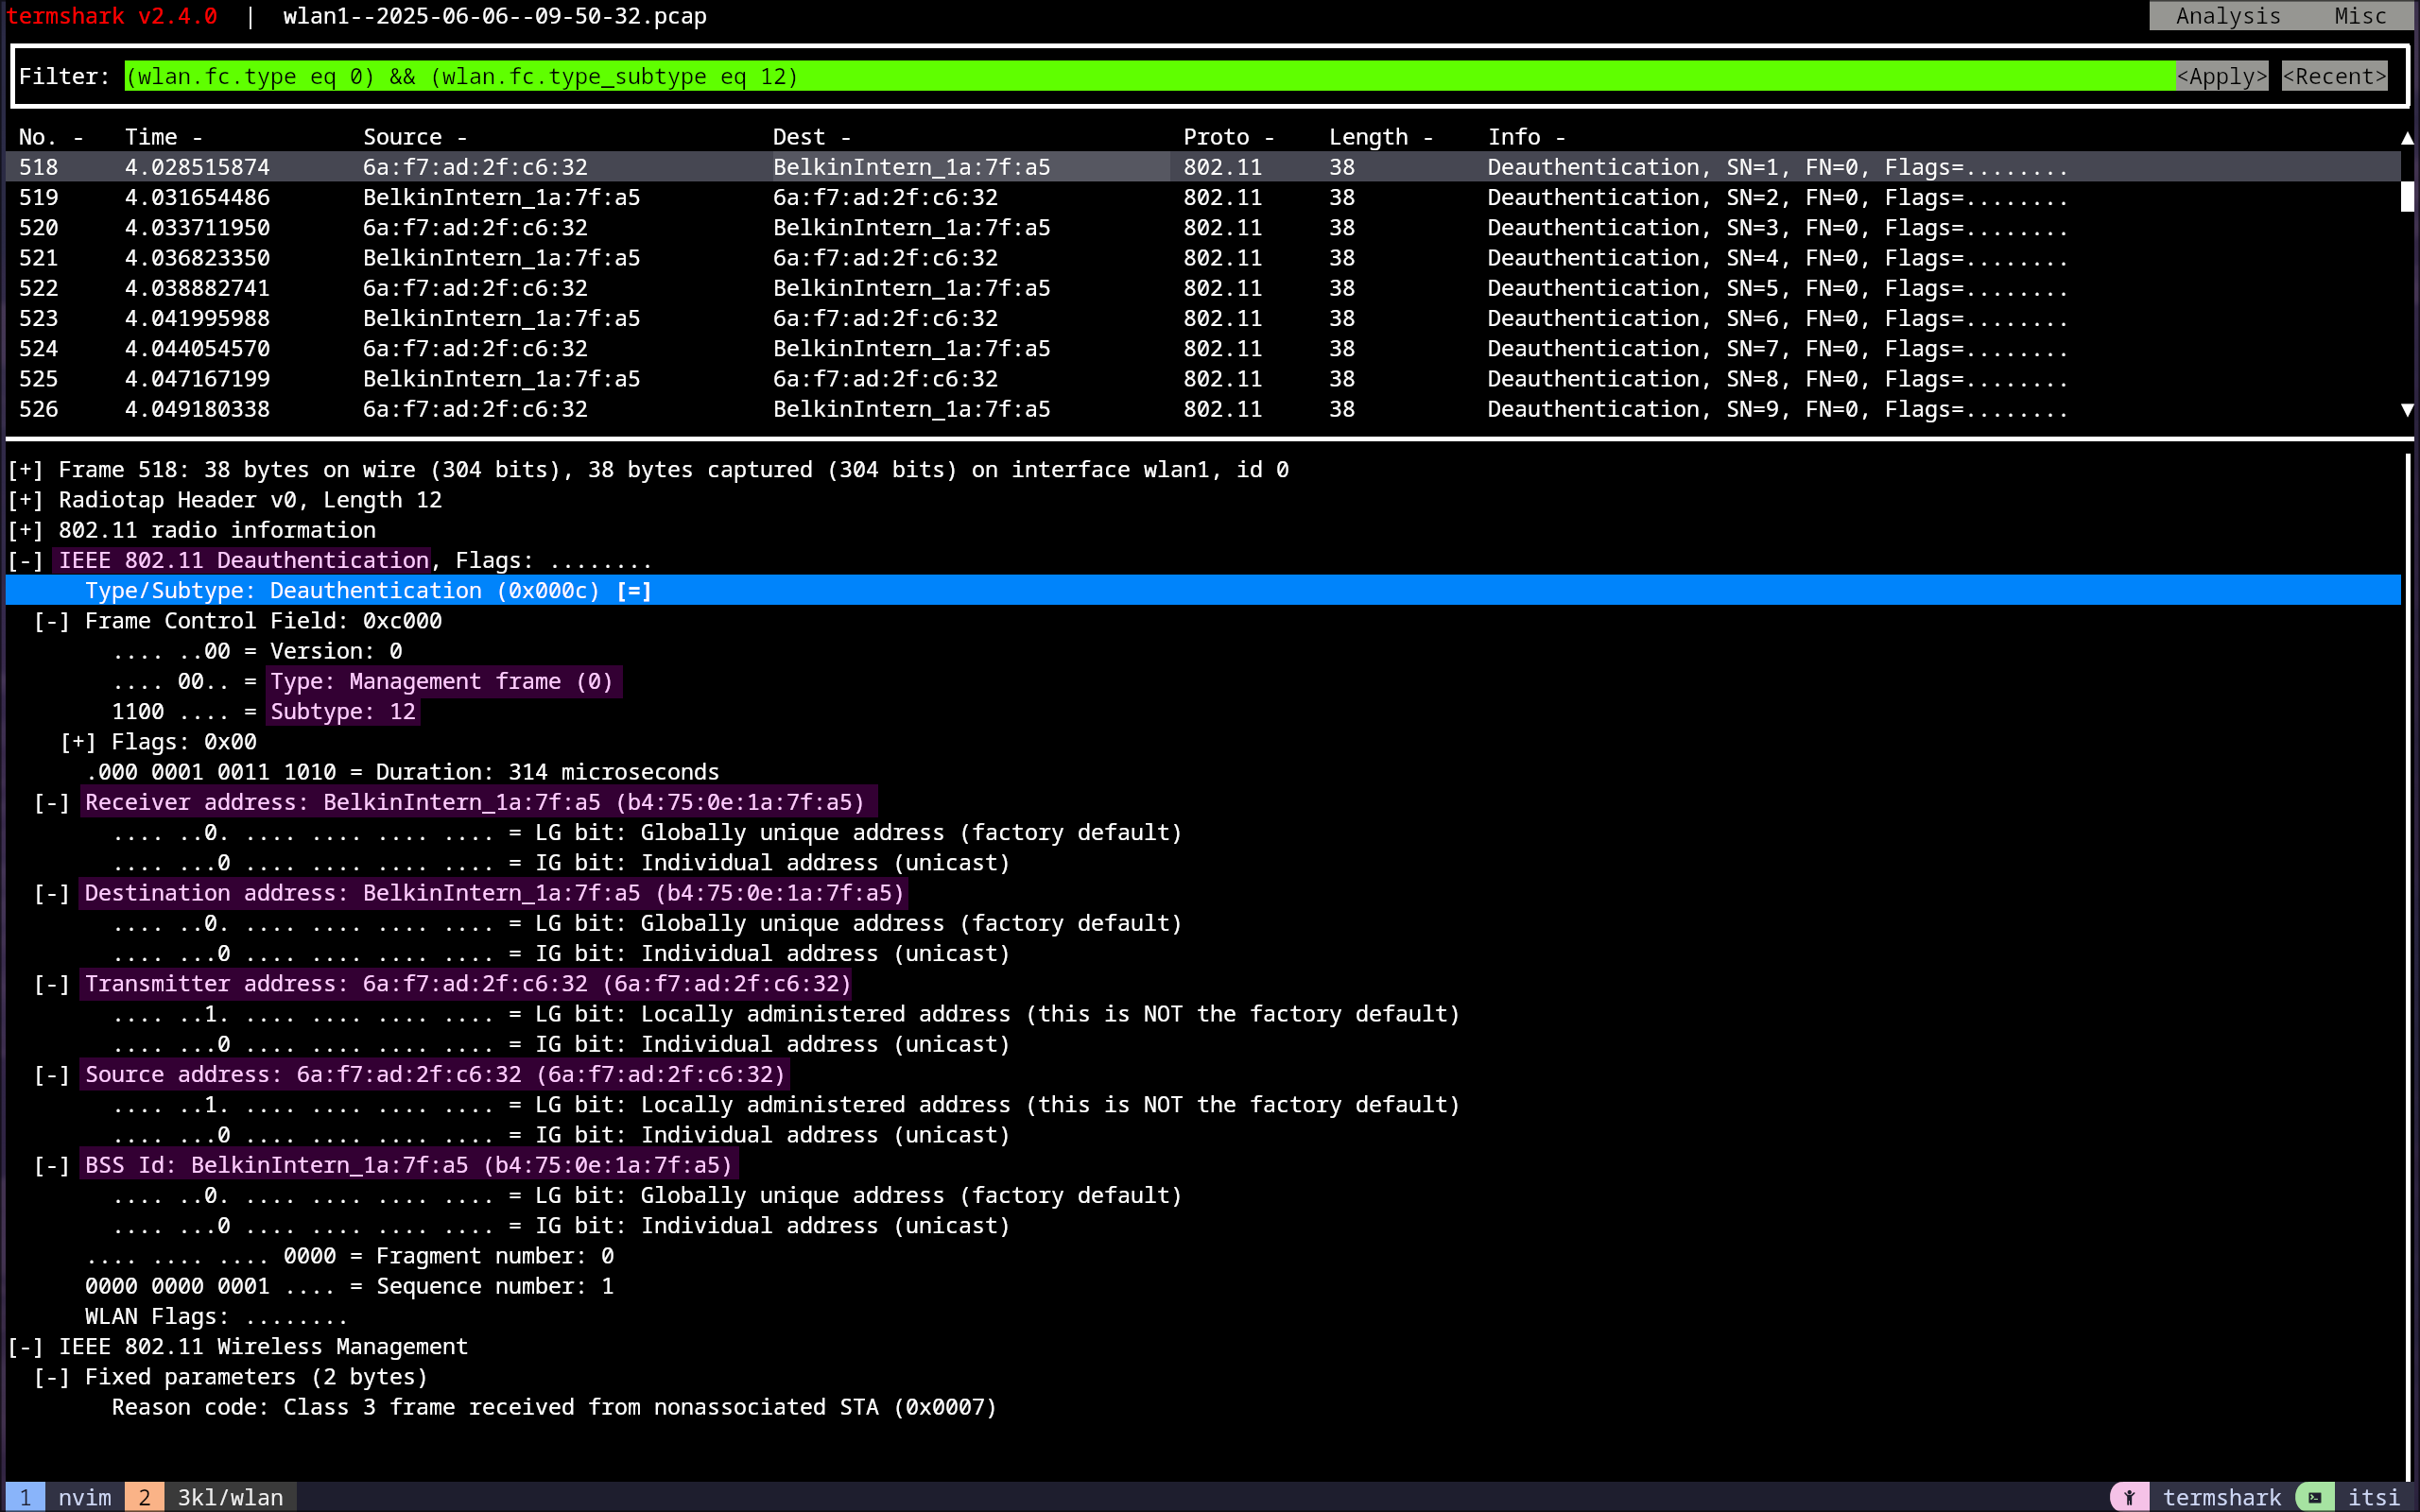This screenshot has height=1512, width=2420.
Task: Open the Recent filters list
Action: (2334, 76)
